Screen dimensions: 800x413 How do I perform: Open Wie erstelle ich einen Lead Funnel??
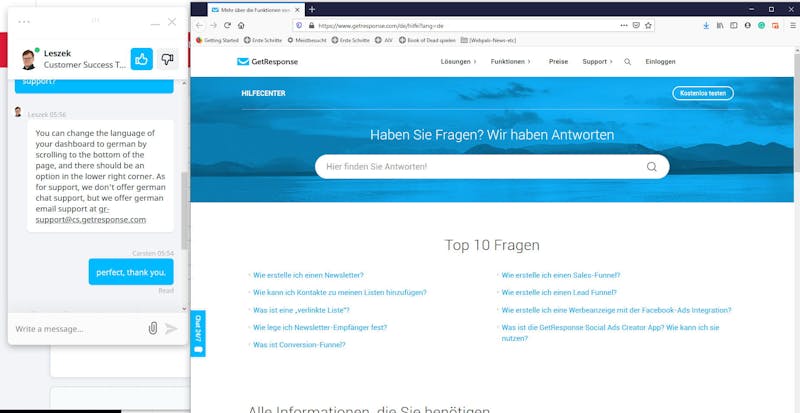[559, 293]
